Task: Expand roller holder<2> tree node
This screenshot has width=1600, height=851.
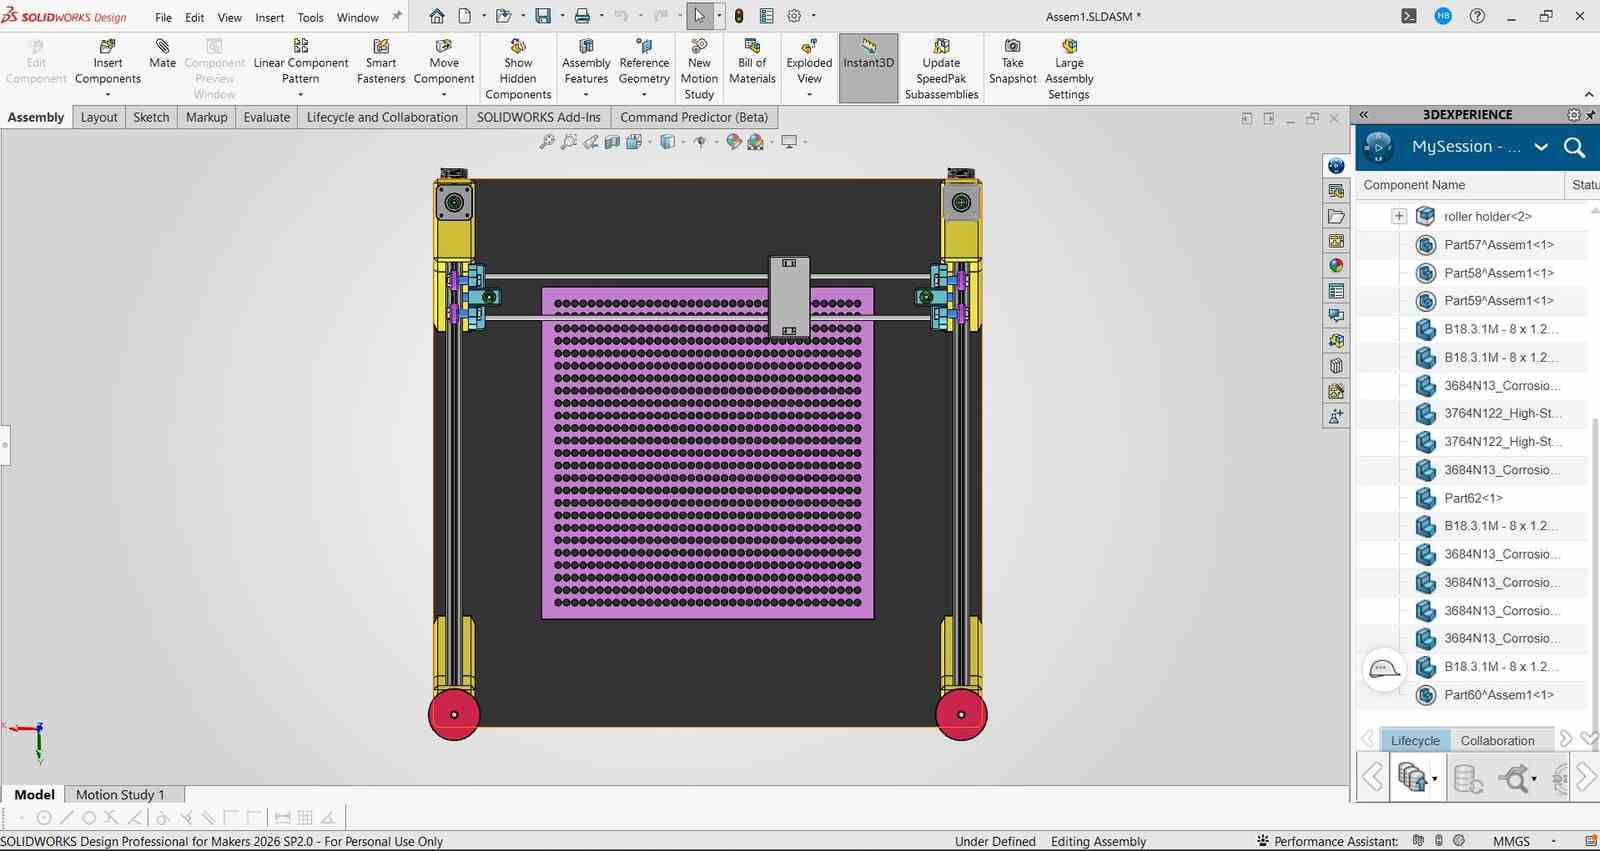Action: (1399, 216)
